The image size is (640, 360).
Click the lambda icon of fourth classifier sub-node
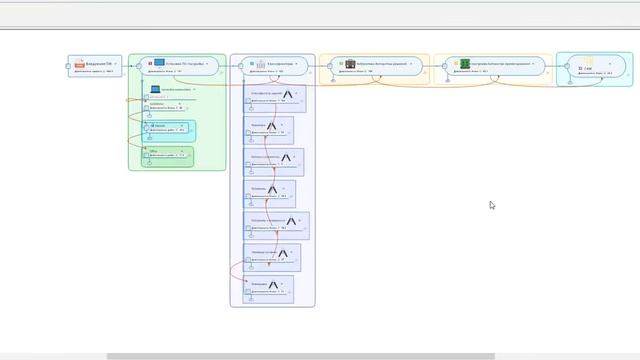click(x=273, y=189)
